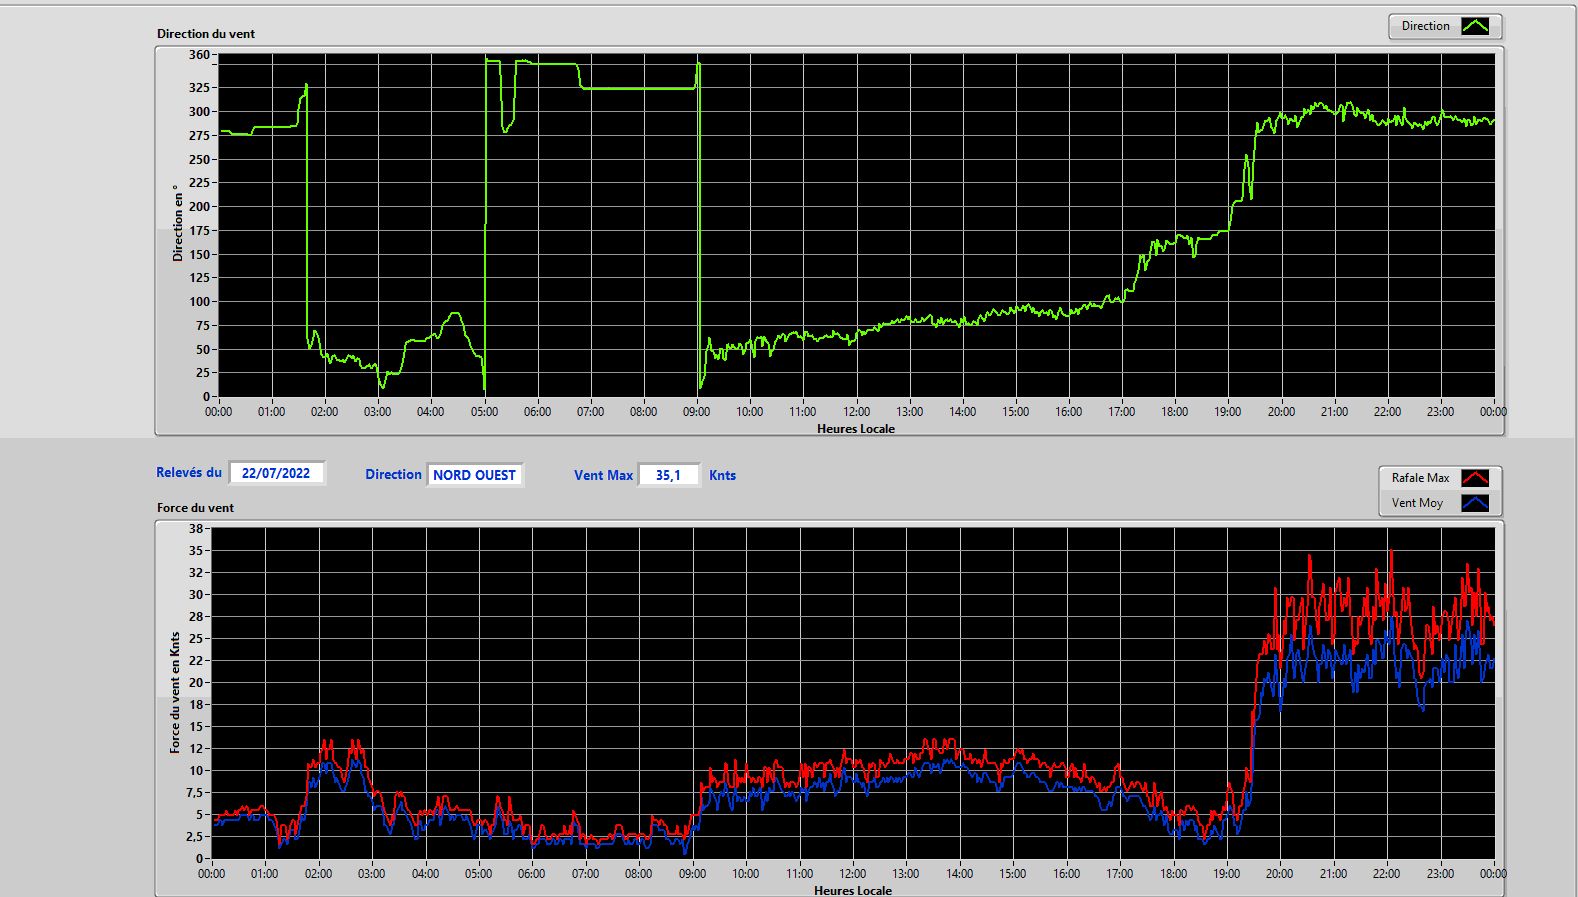The width and height of the screenshot is (1578, 897).
Task: Click the date field showing 22/07/2022
Action: pyautogui.click(x=276, y=473)
